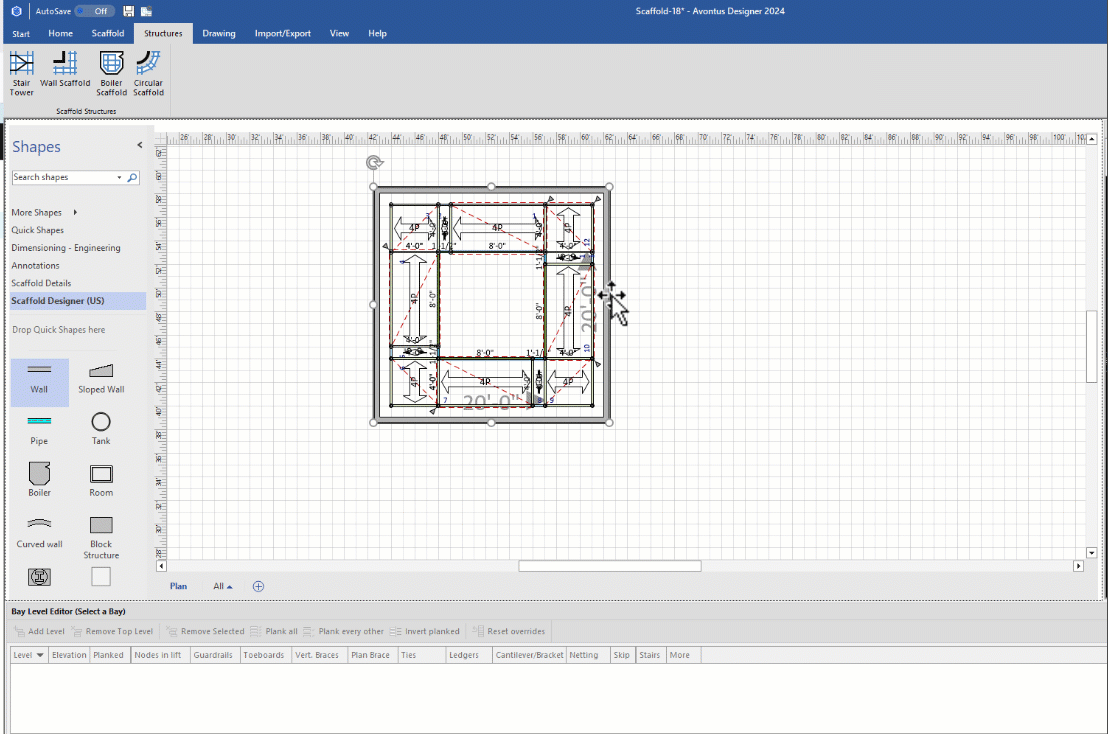
Task: Select the Curved wall shape
Action: (x=39, y=531)
